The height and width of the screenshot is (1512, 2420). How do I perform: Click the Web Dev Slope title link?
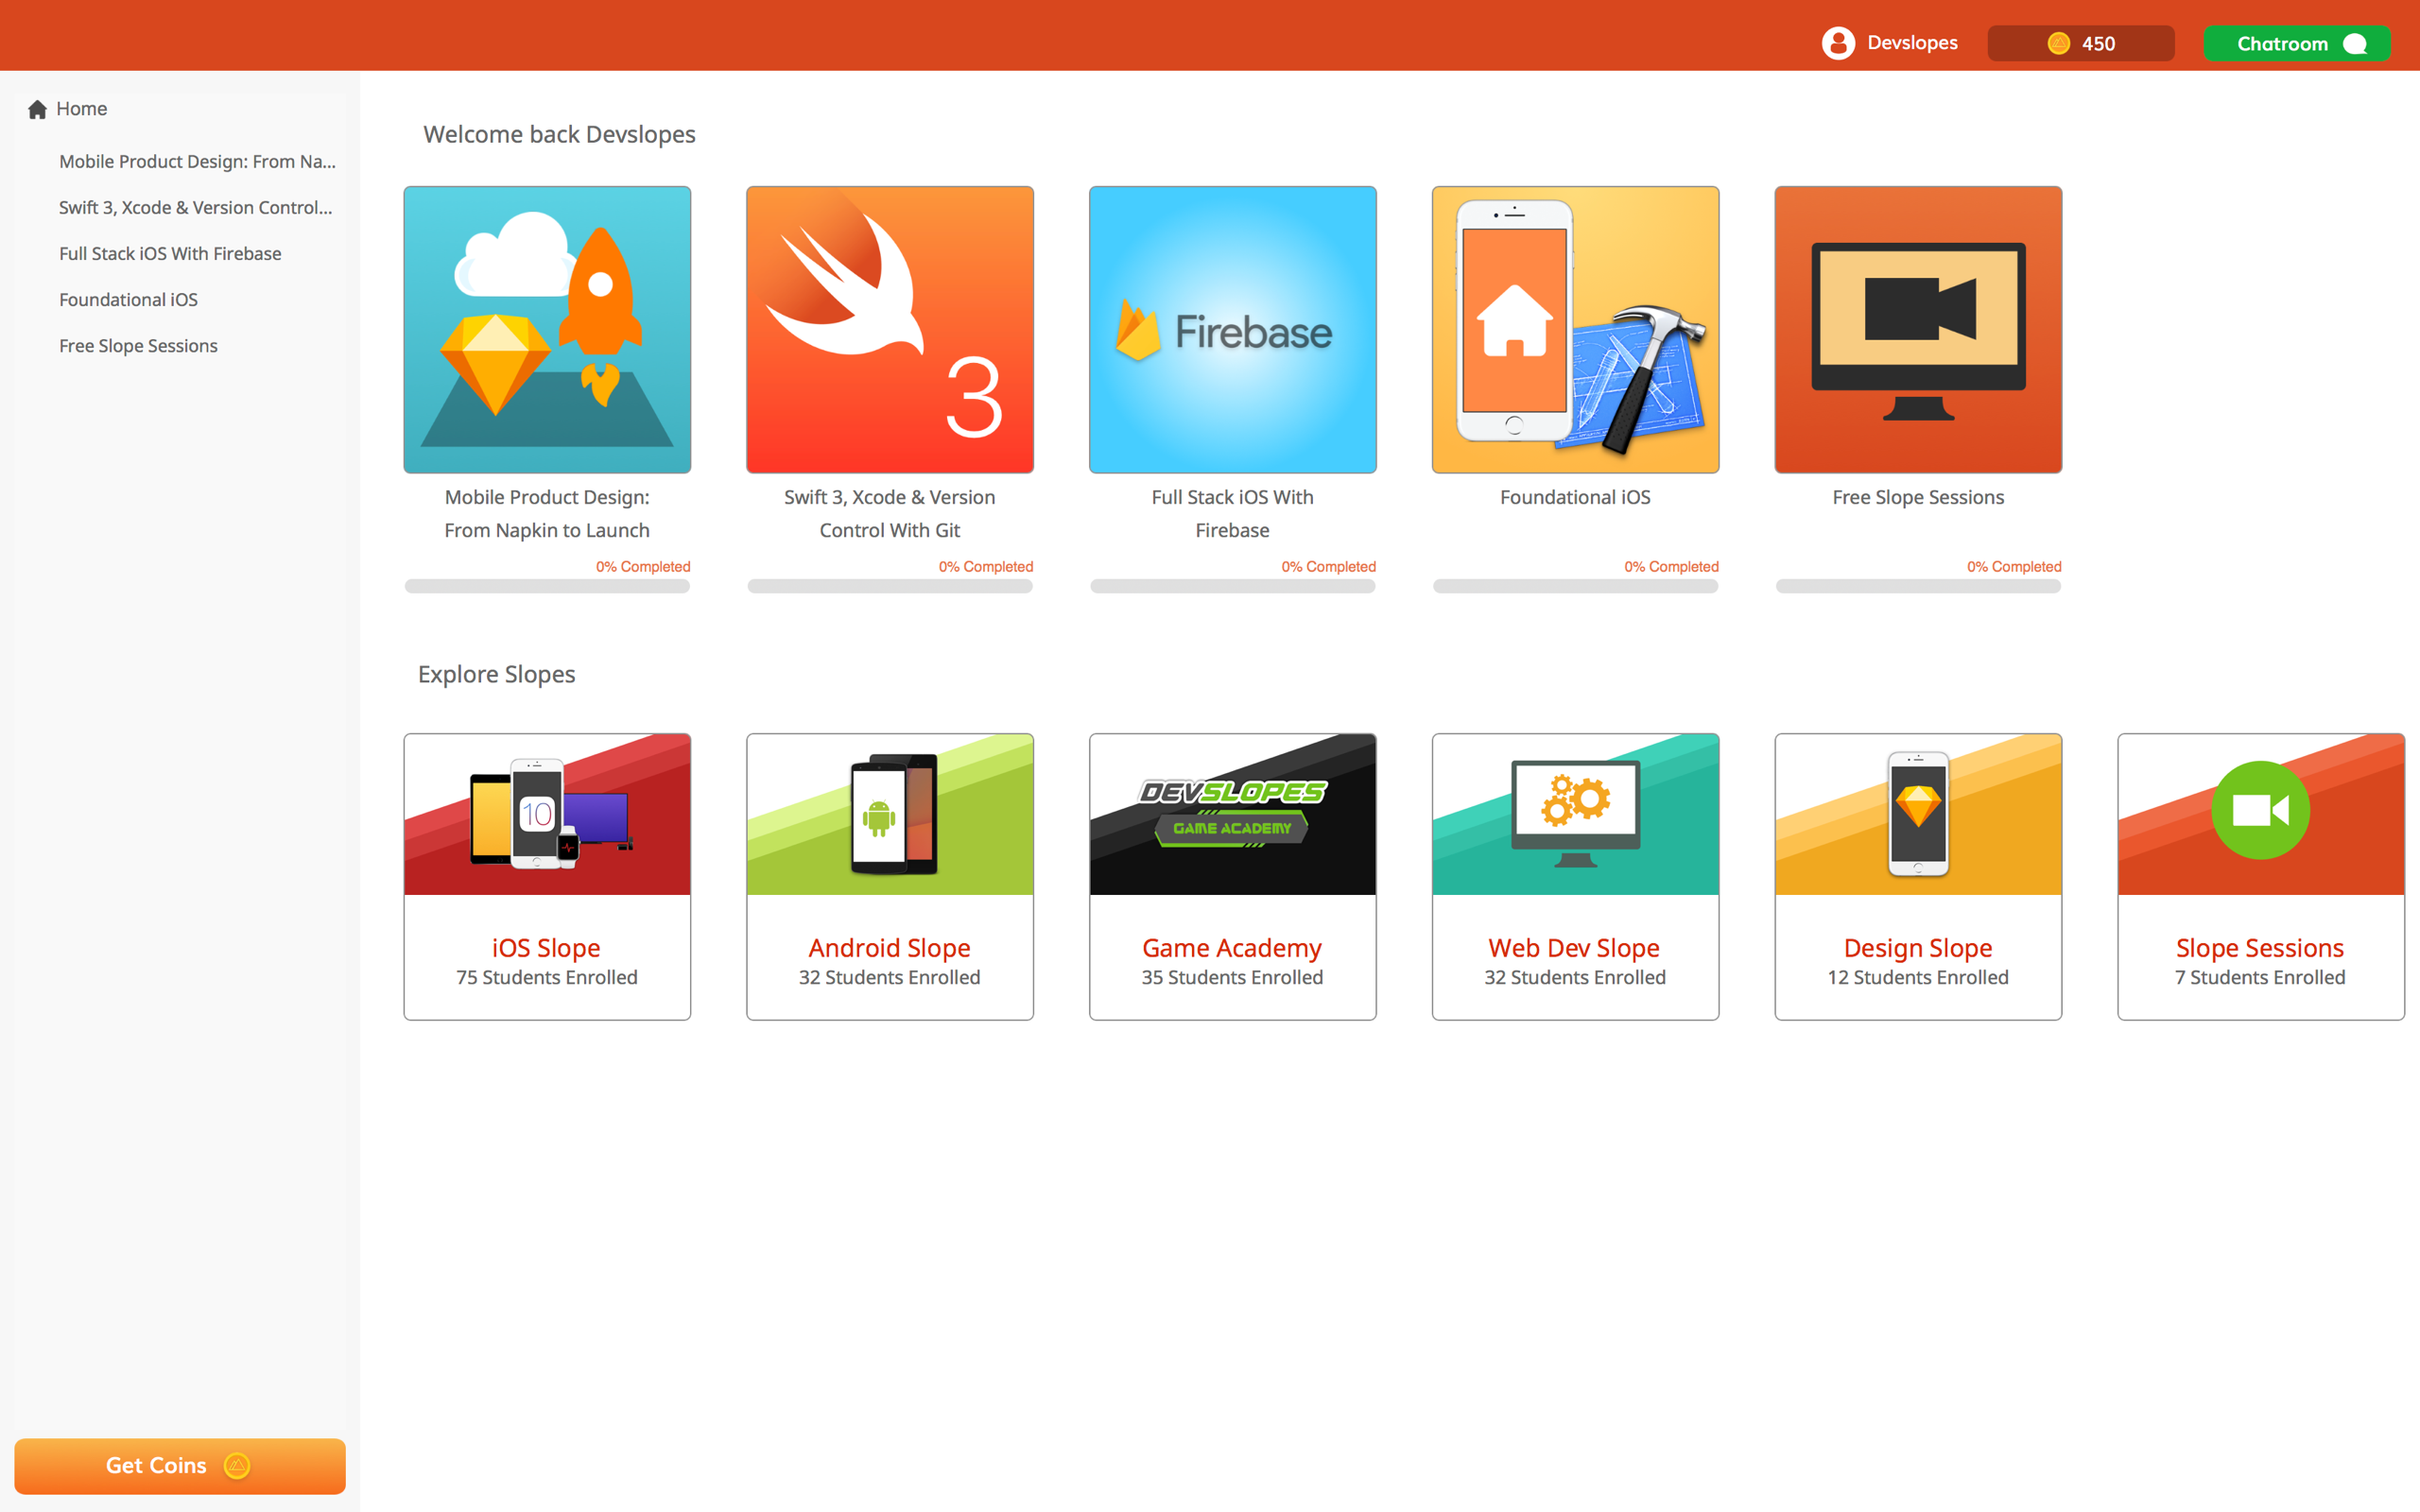[1574, 947]
